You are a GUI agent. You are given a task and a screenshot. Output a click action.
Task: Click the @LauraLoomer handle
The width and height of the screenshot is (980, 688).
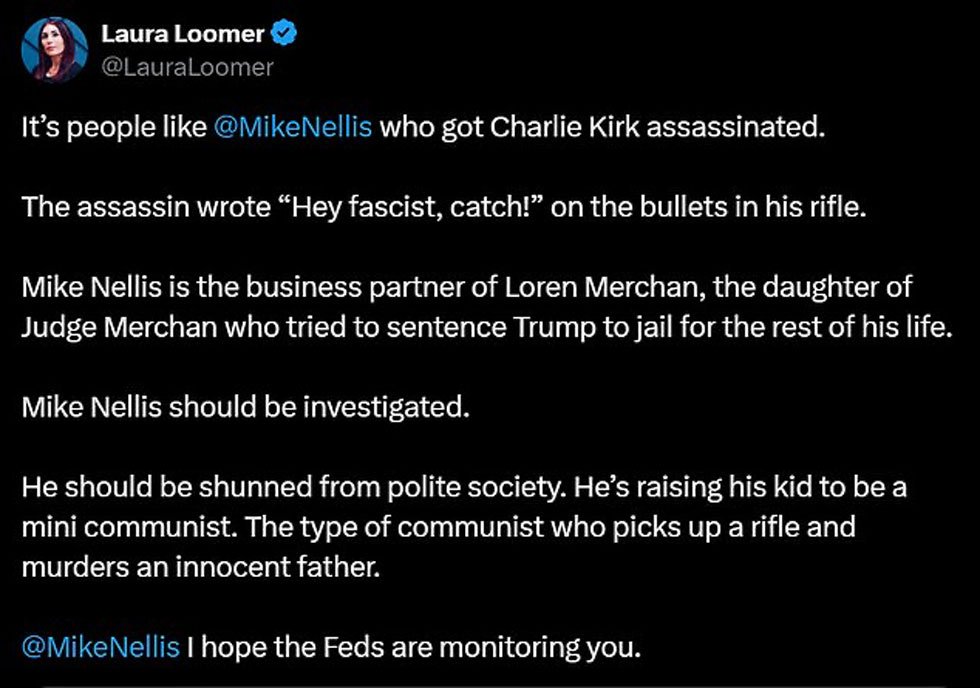pos(187,67)
